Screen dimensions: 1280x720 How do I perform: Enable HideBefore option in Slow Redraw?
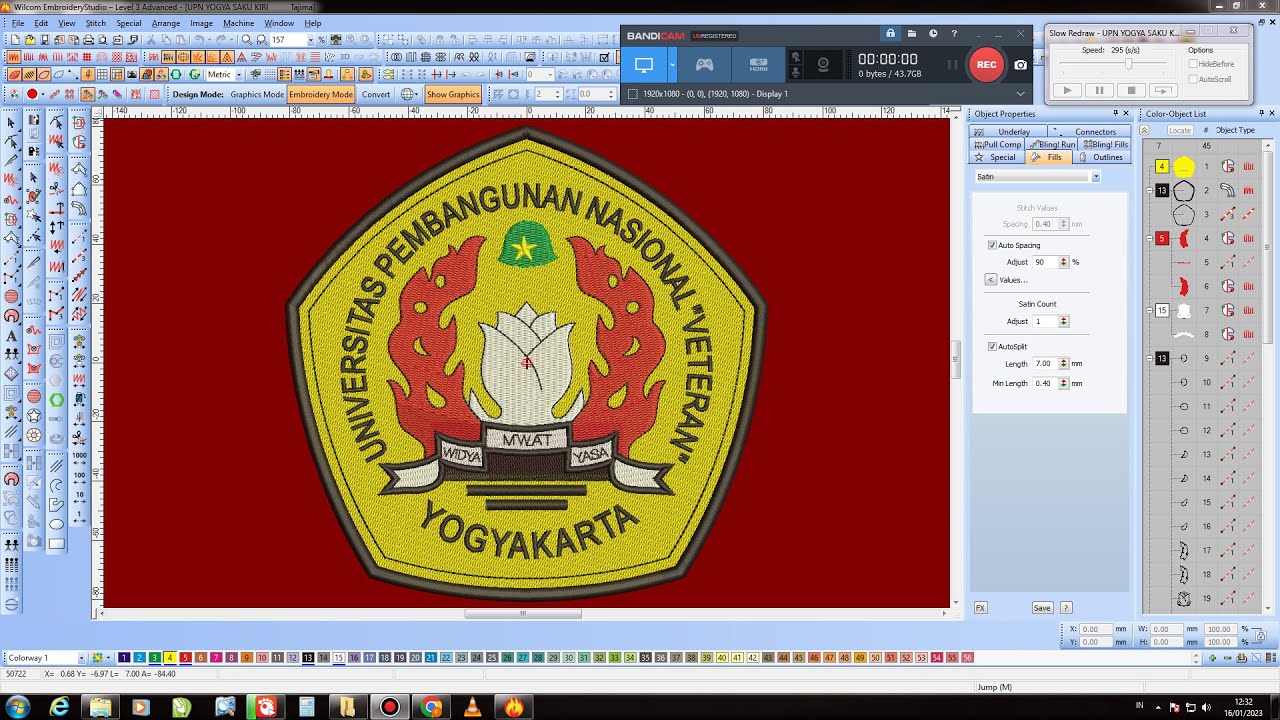pos(1192,64)
